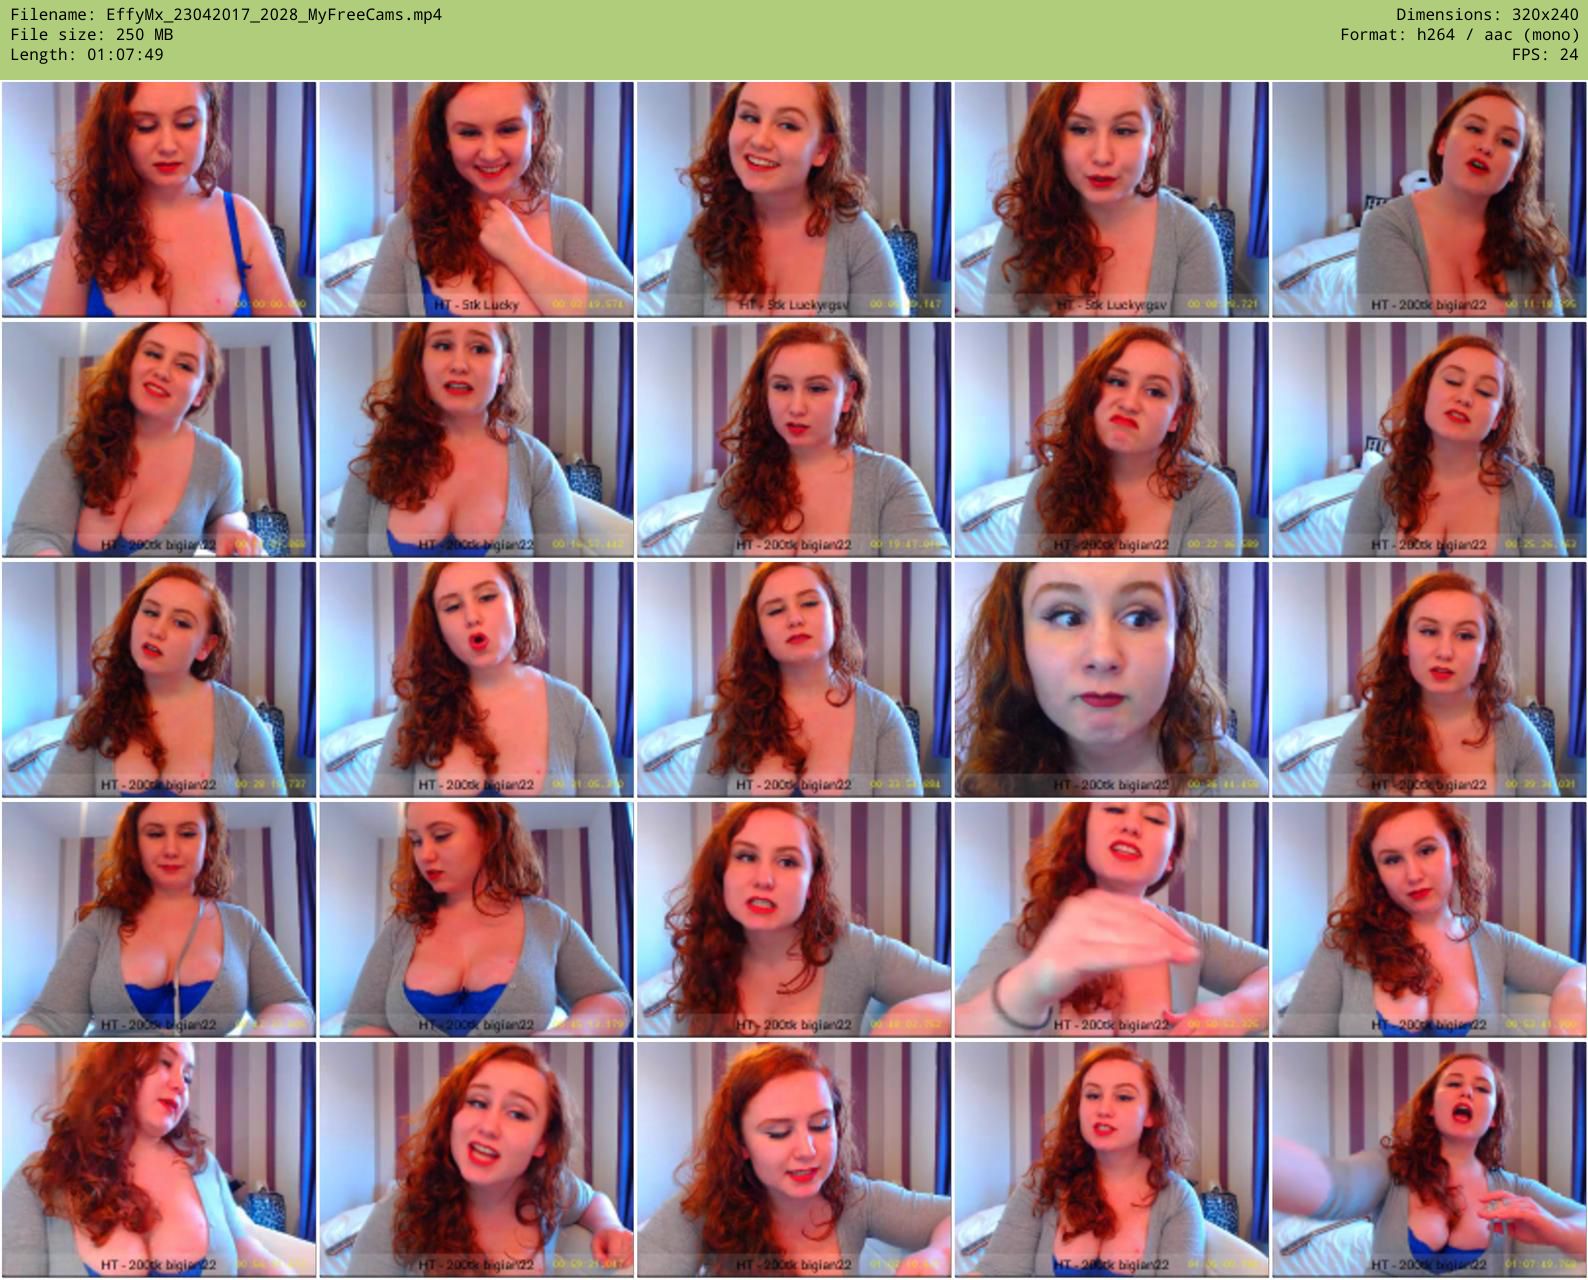The width and height of the screenshot is (1588, 1280).
Task: Open the second thumbnail in the third row
Action: pyautogui.click(x=476, y=680)
